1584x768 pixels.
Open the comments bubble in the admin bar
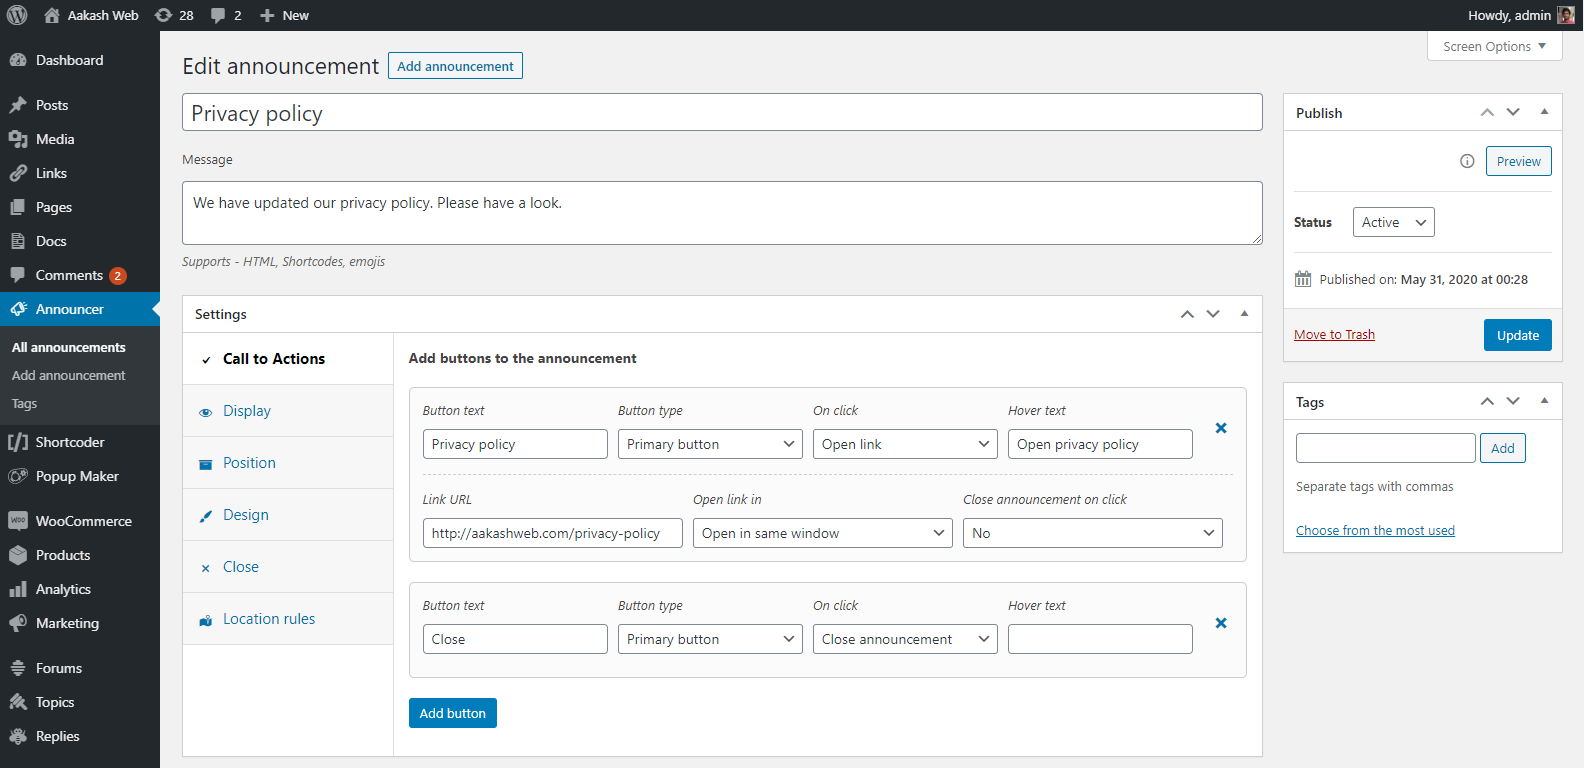tap(226, 15)
